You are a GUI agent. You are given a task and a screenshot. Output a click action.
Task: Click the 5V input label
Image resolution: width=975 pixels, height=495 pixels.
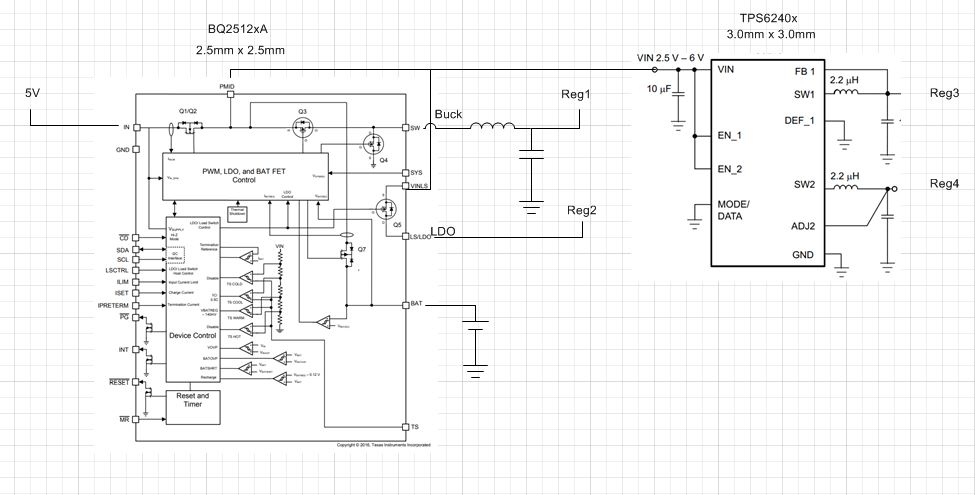pyautogui.click(x=32, y=93)
